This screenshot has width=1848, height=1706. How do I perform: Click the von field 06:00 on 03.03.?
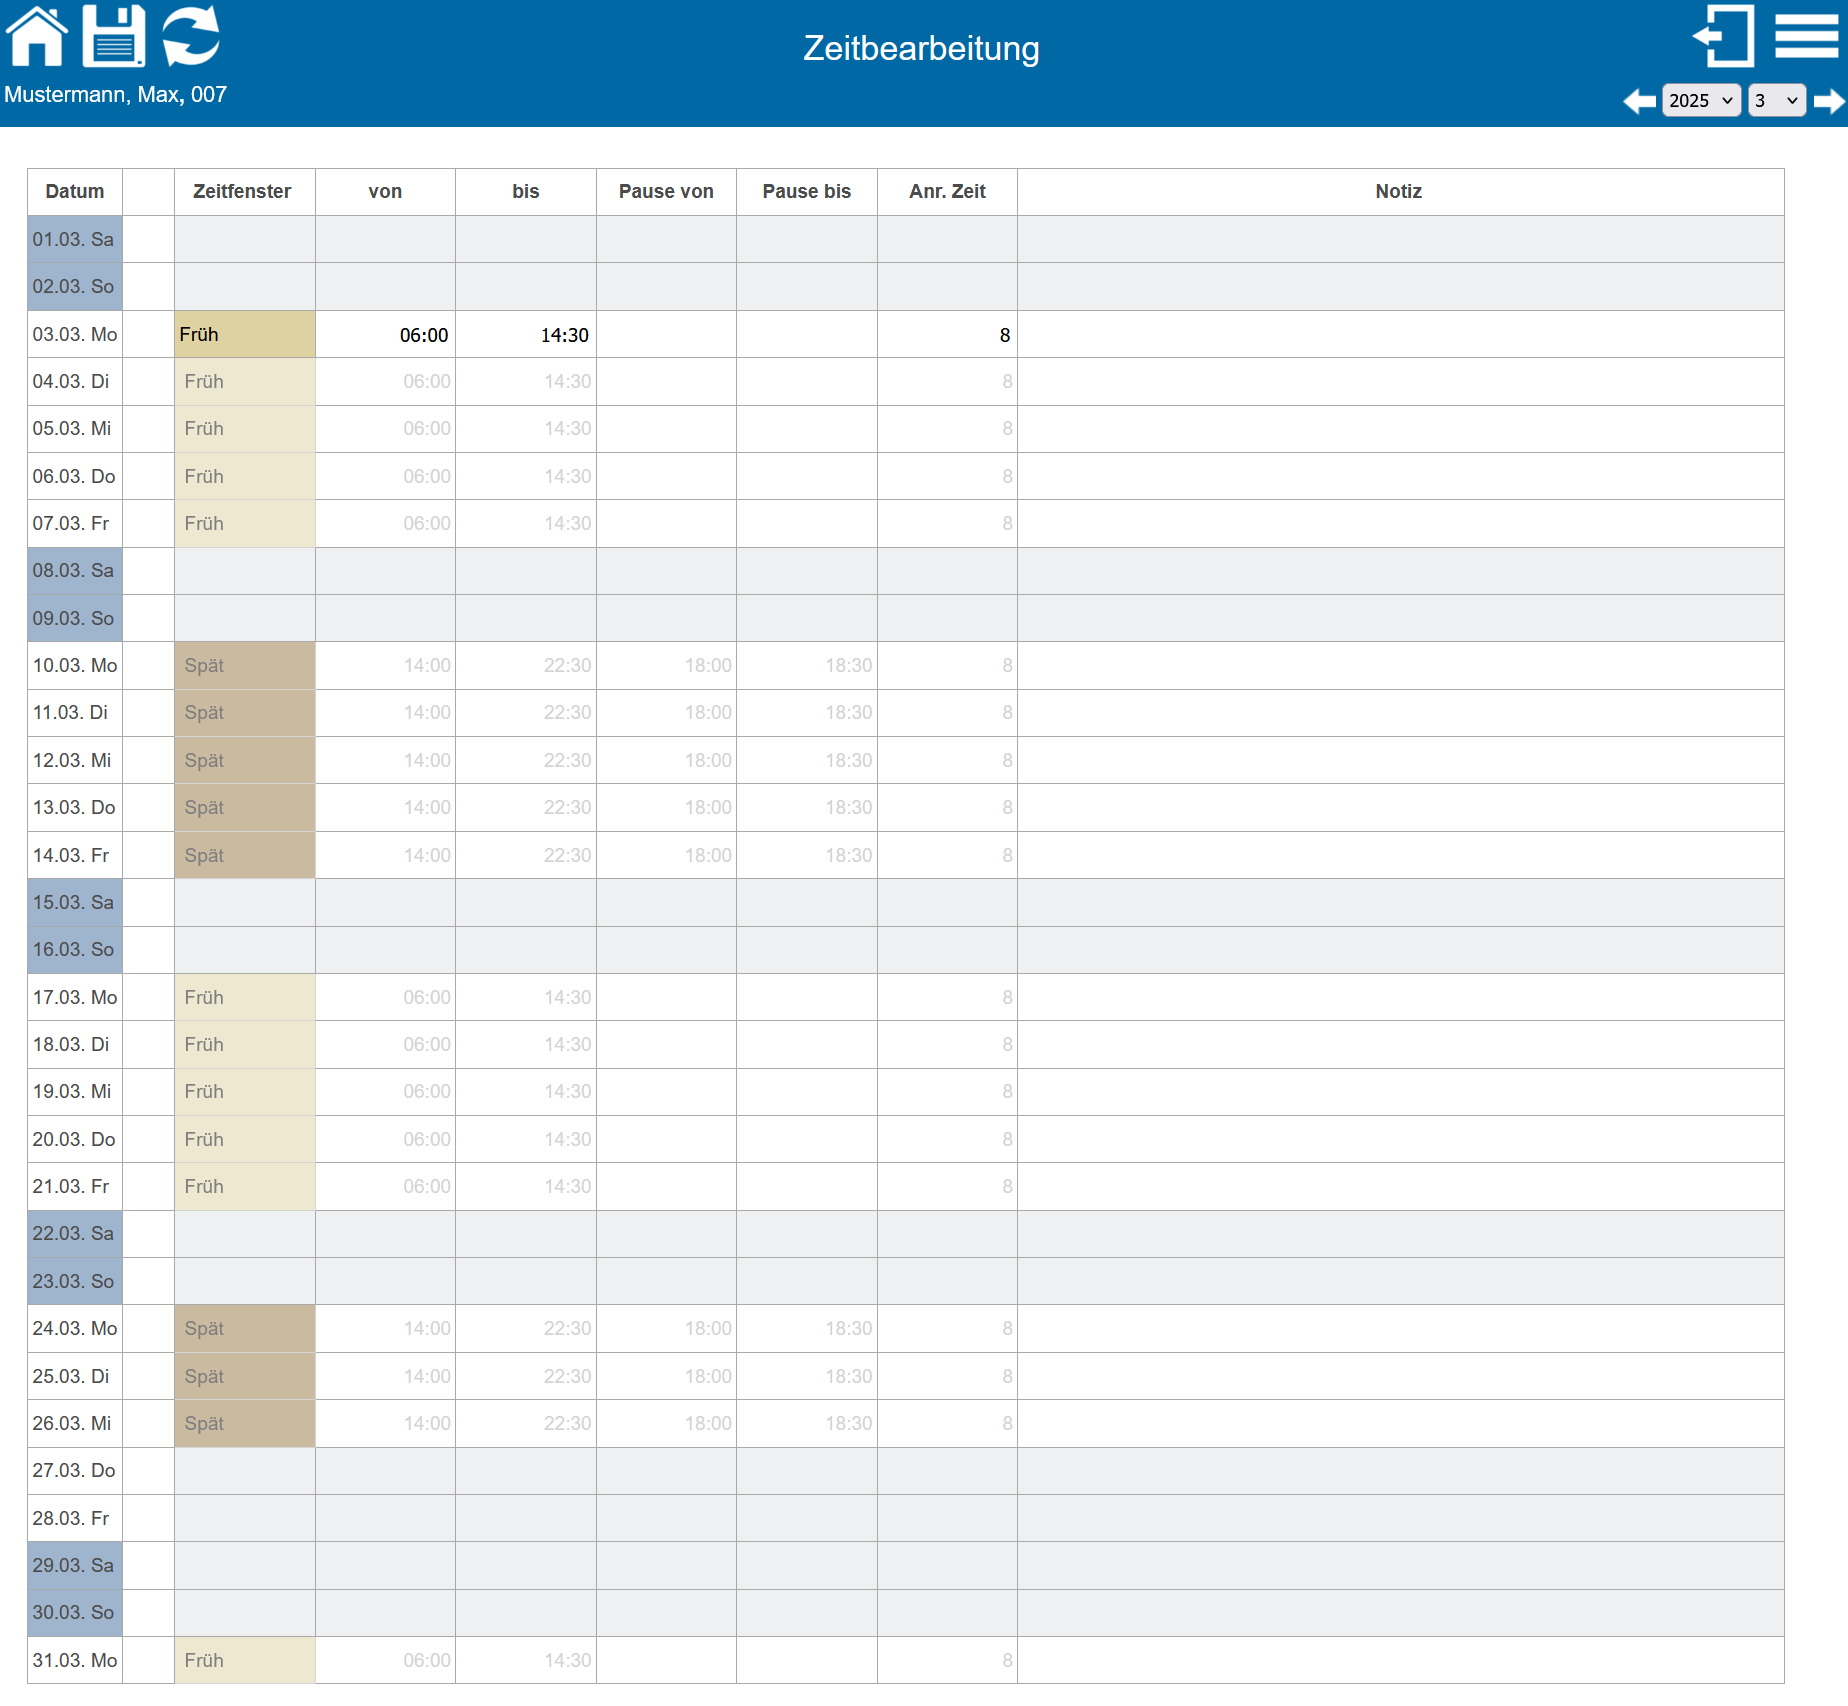click(x=386, y=335)
